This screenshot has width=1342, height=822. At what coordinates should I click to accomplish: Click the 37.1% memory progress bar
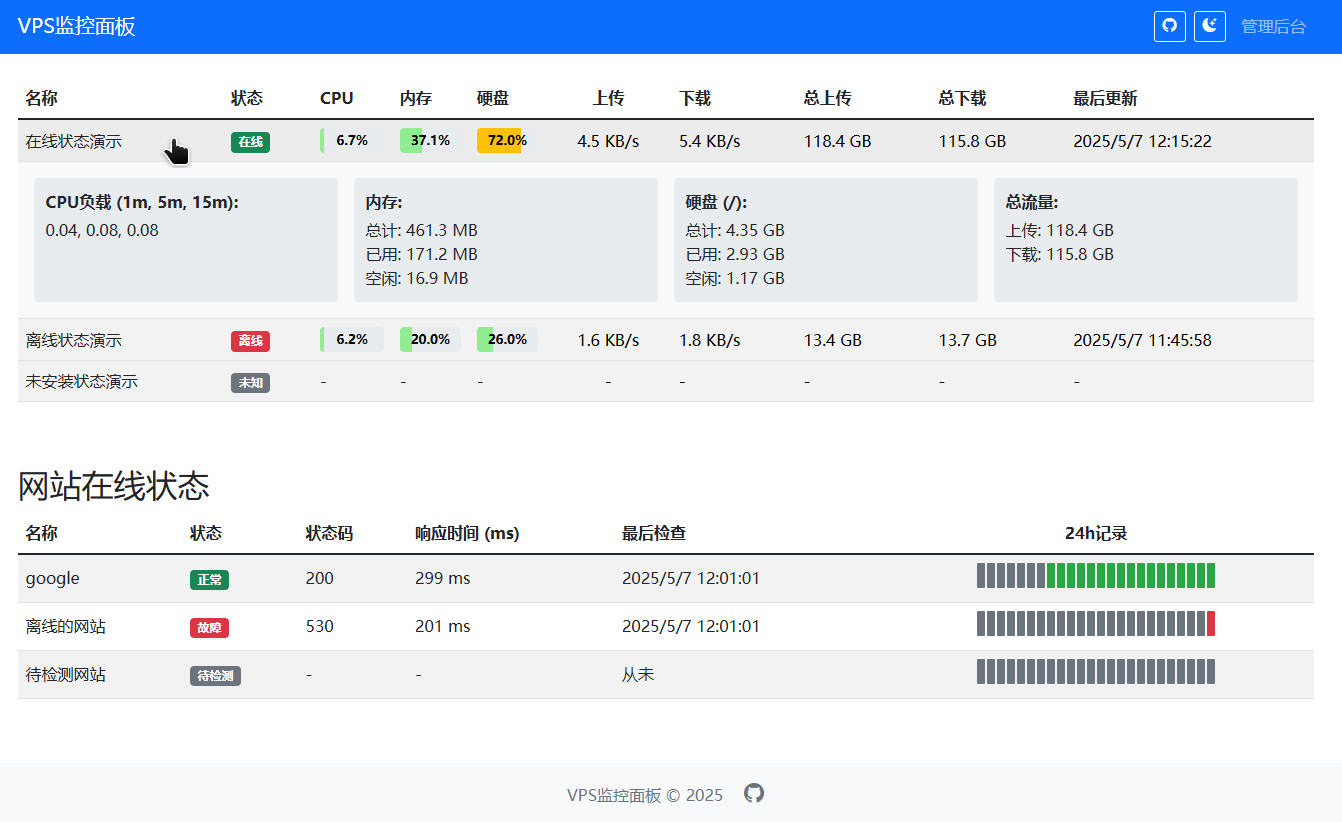(430, 140)
